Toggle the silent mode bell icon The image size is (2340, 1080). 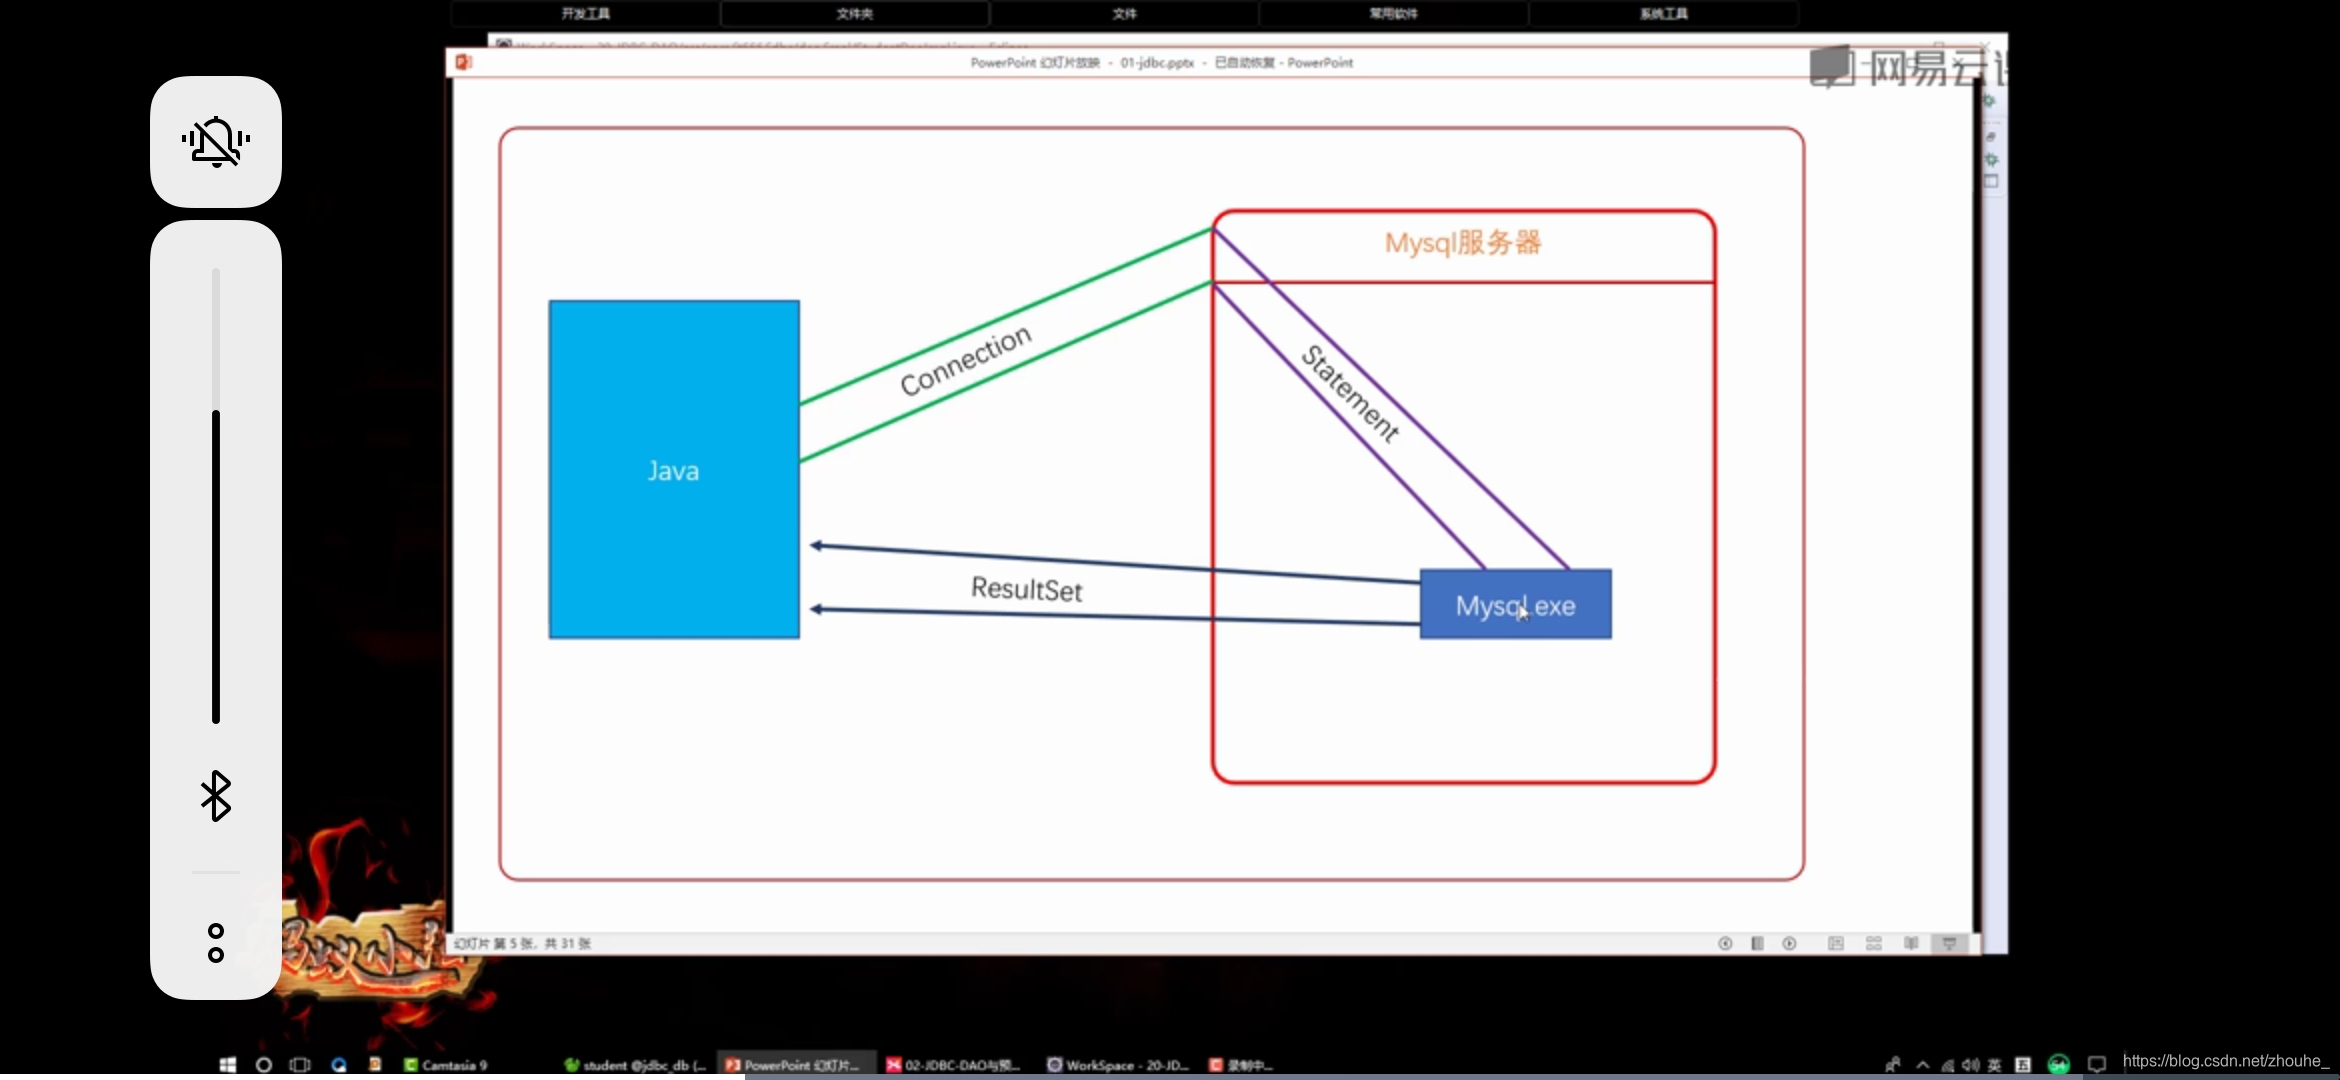216,142
